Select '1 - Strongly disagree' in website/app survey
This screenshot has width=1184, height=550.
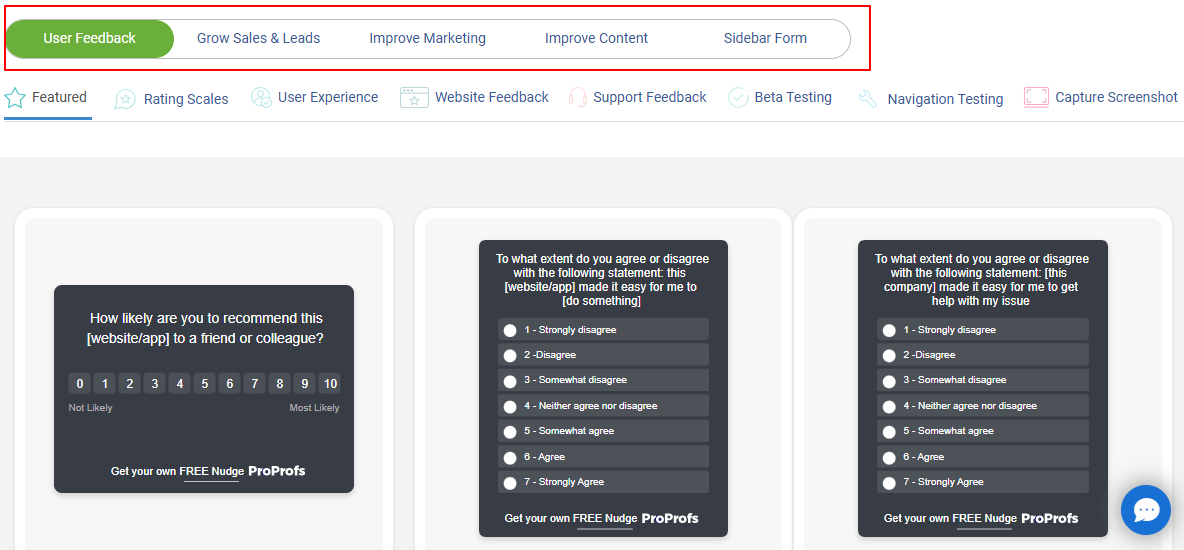click(603, 329)
